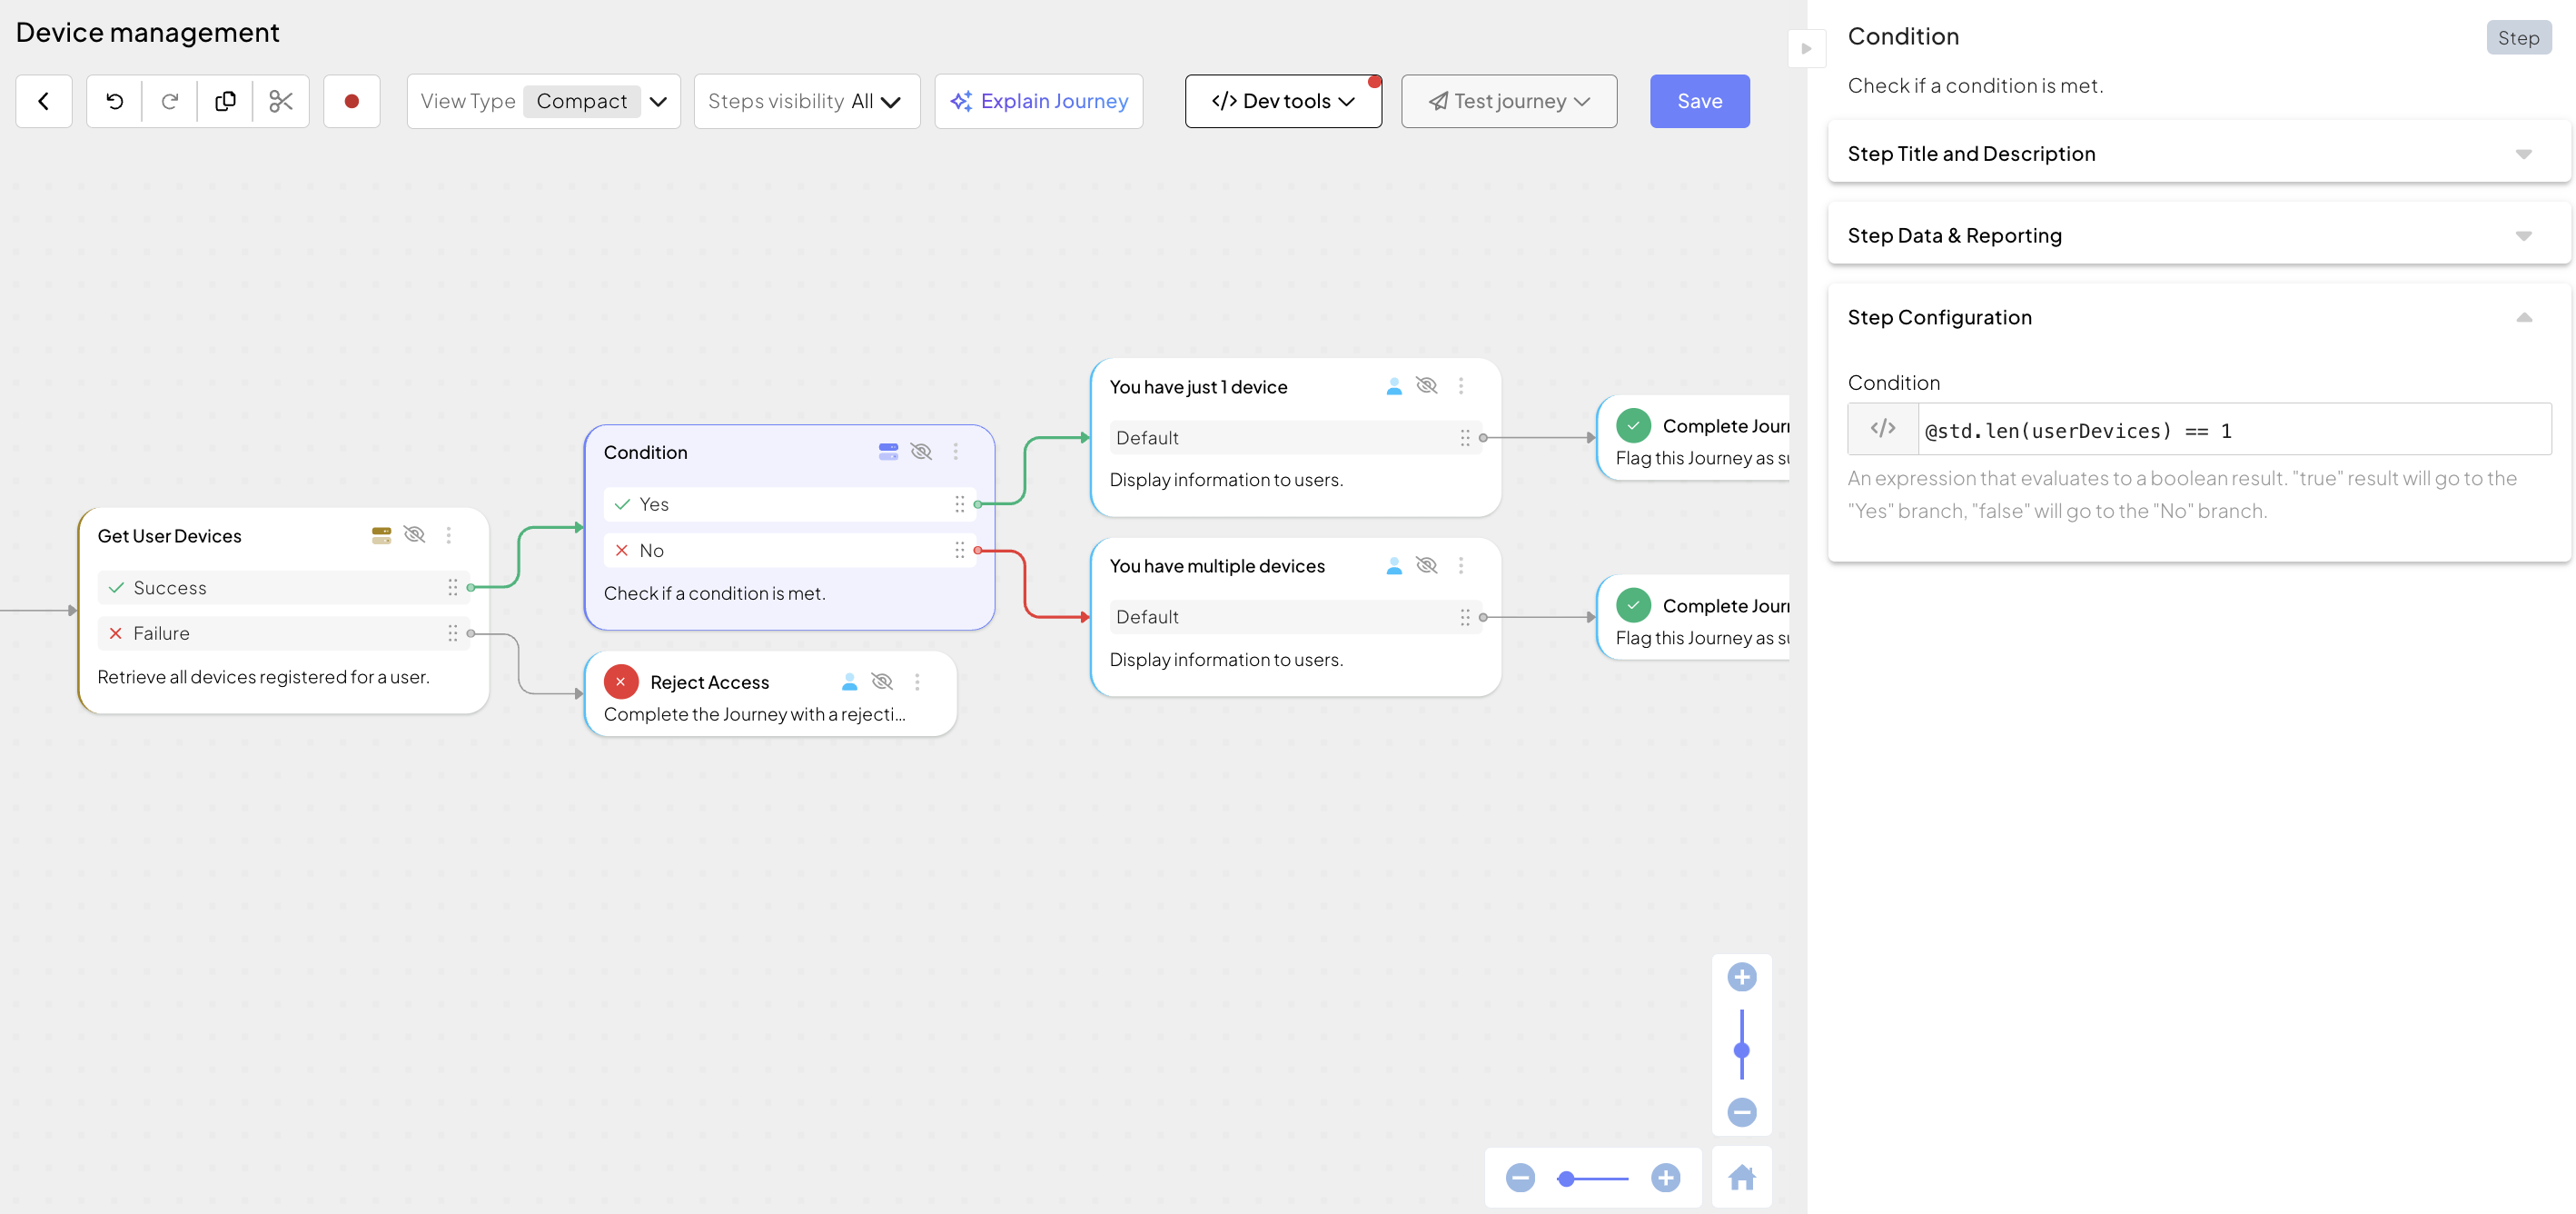2576x1214 pixels.
Task: Click the red record button
Action: pyautogui.click(x=352, y=101)
